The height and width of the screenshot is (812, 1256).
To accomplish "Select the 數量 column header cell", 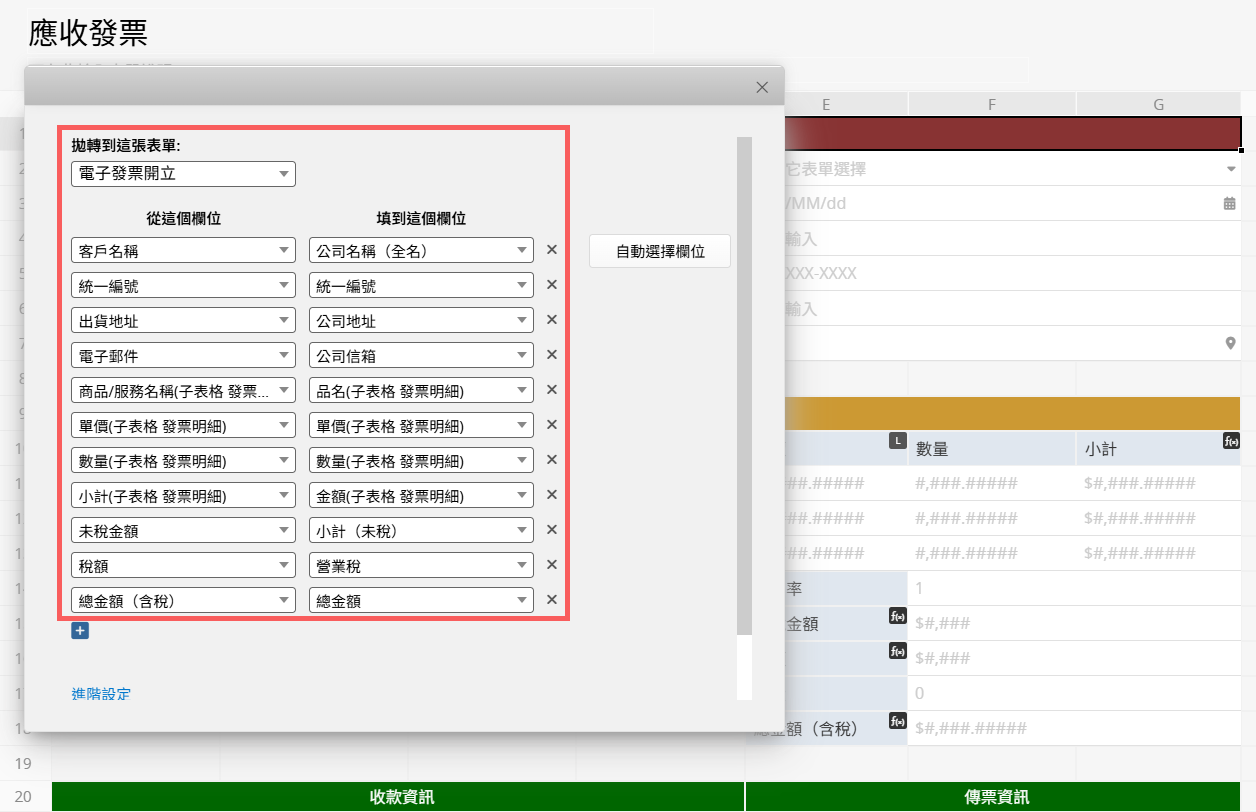I will click(991, 450).
